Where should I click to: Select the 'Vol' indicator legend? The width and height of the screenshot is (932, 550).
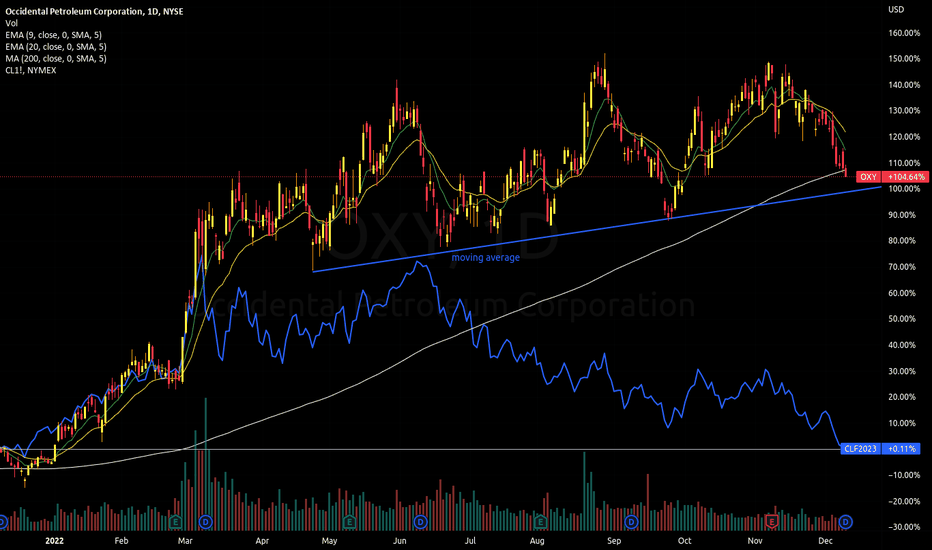click(11, 23)
